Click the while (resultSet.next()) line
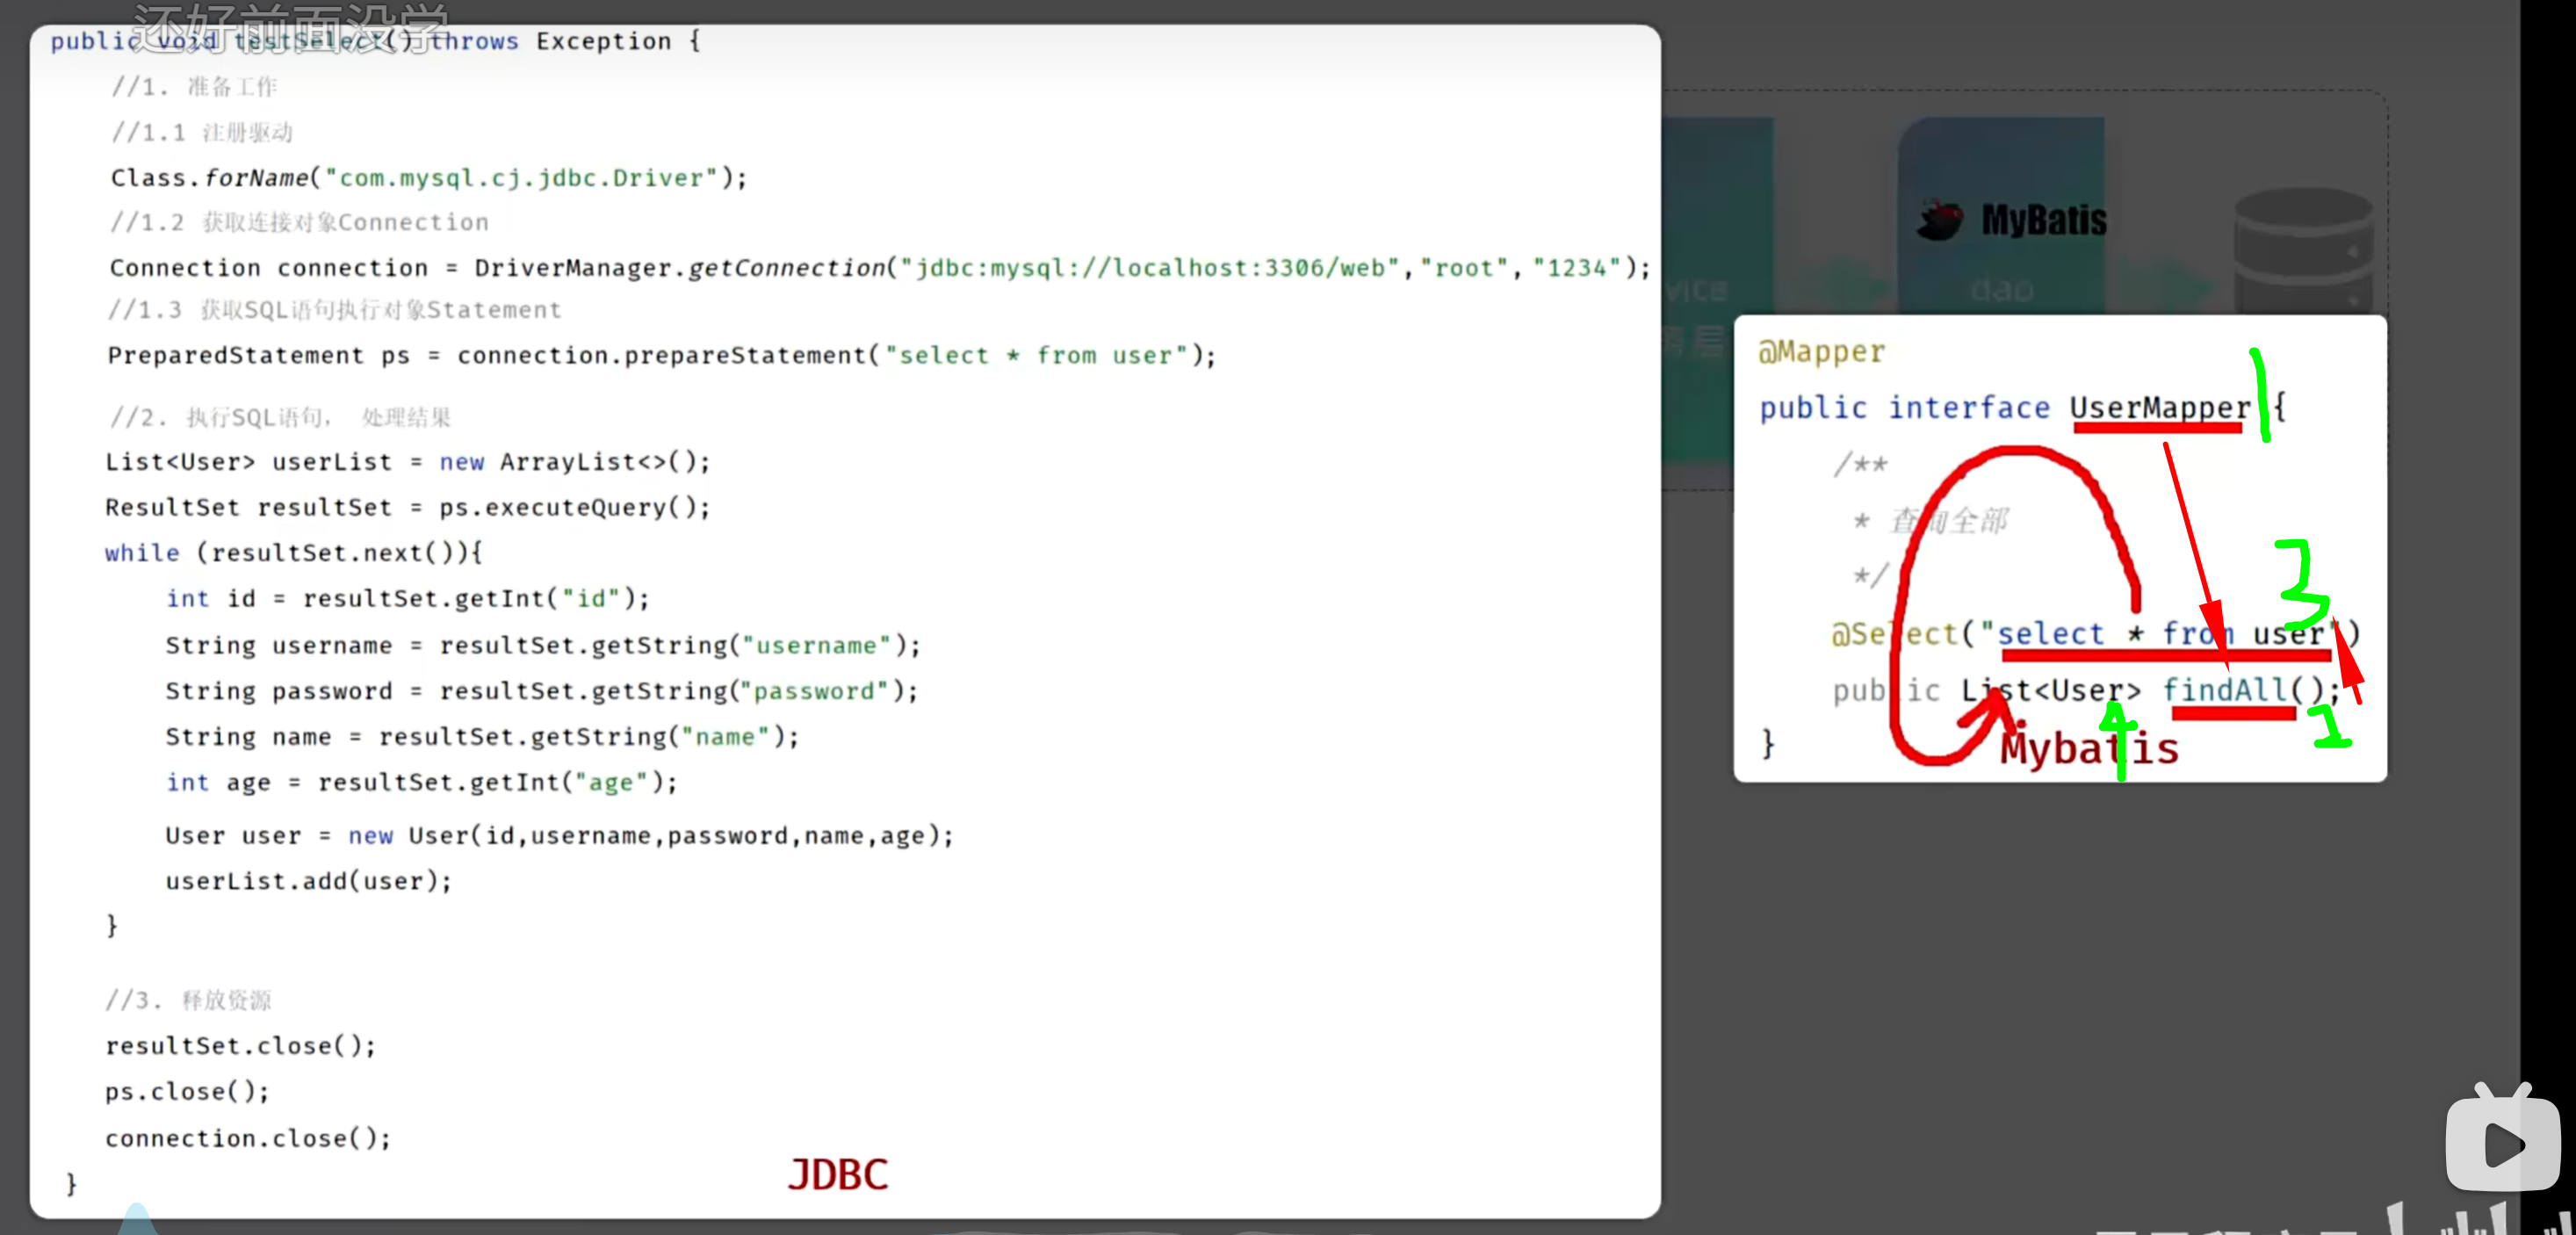Screen dimensions: 2576x1235 294,552
